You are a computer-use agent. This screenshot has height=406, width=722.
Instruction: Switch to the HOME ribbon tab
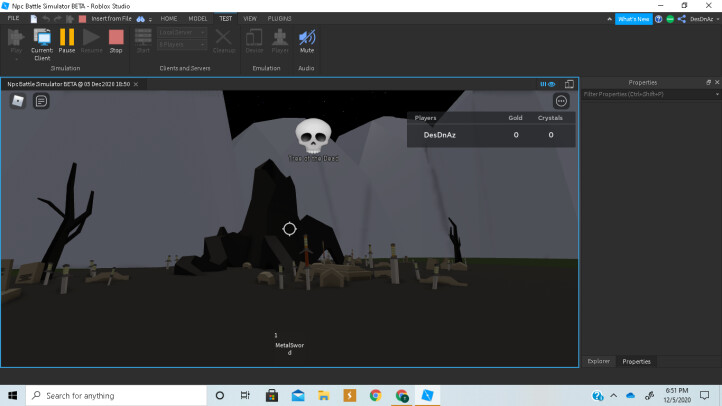tap(169, 18)
